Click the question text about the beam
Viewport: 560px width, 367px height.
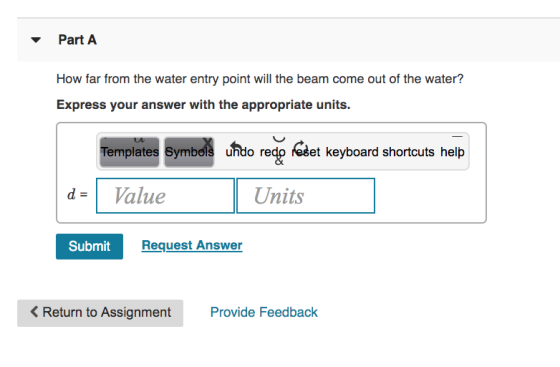coord(260,79)
